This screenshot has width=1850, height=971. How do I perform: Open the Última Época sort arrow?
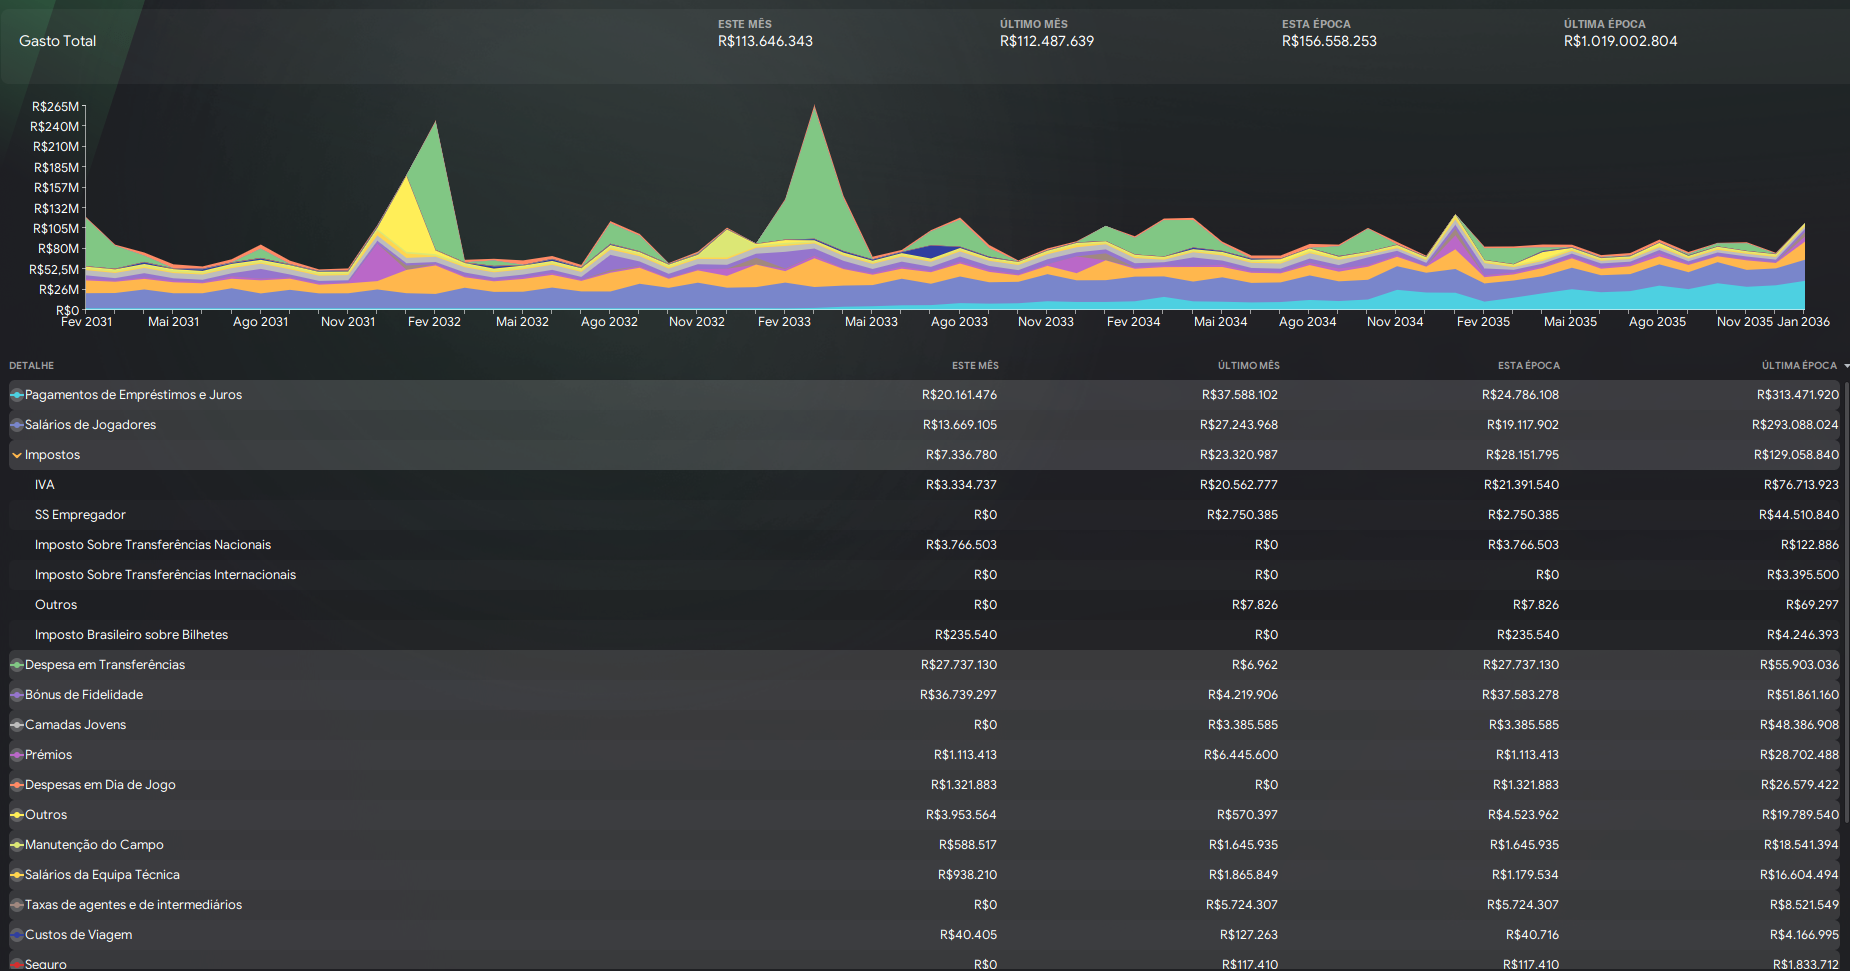click(1845, 366)
